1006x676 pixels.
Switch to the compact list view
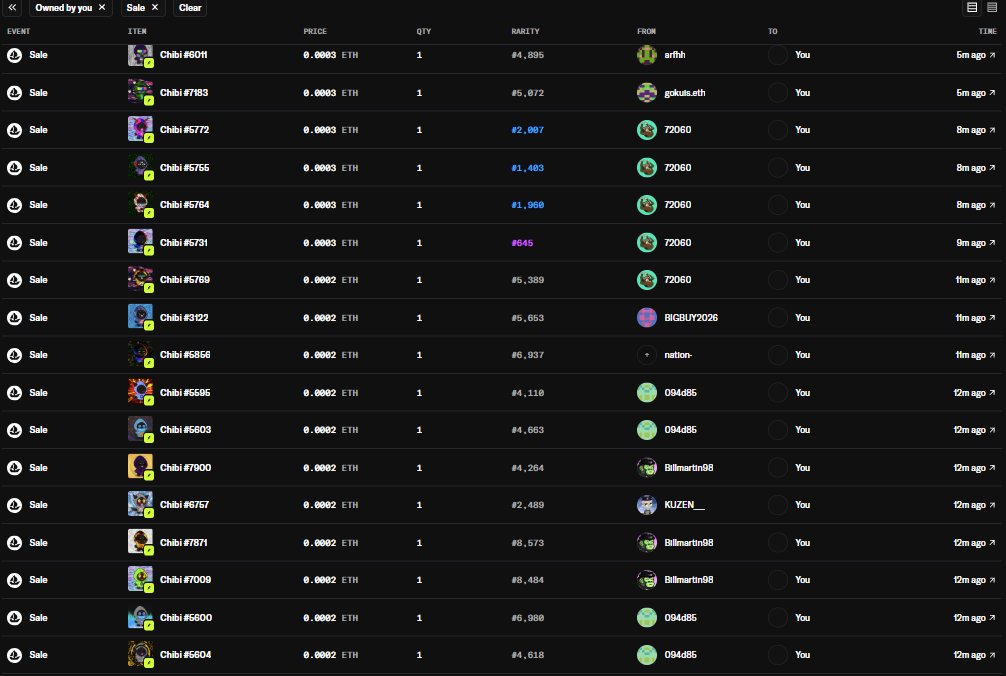pyautogui.click(x=992, y=8)
